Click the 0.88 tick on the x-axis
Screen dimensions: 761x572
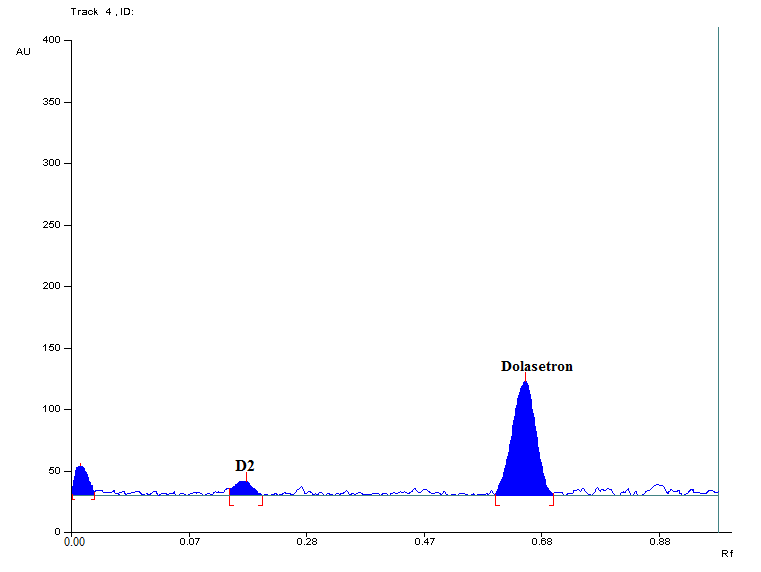(658, 543)
